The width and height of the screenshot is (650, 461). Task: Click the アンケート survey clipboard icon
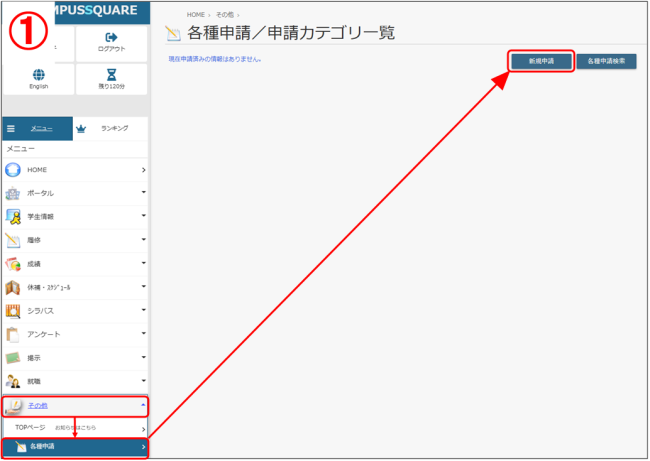coord(13,335)
